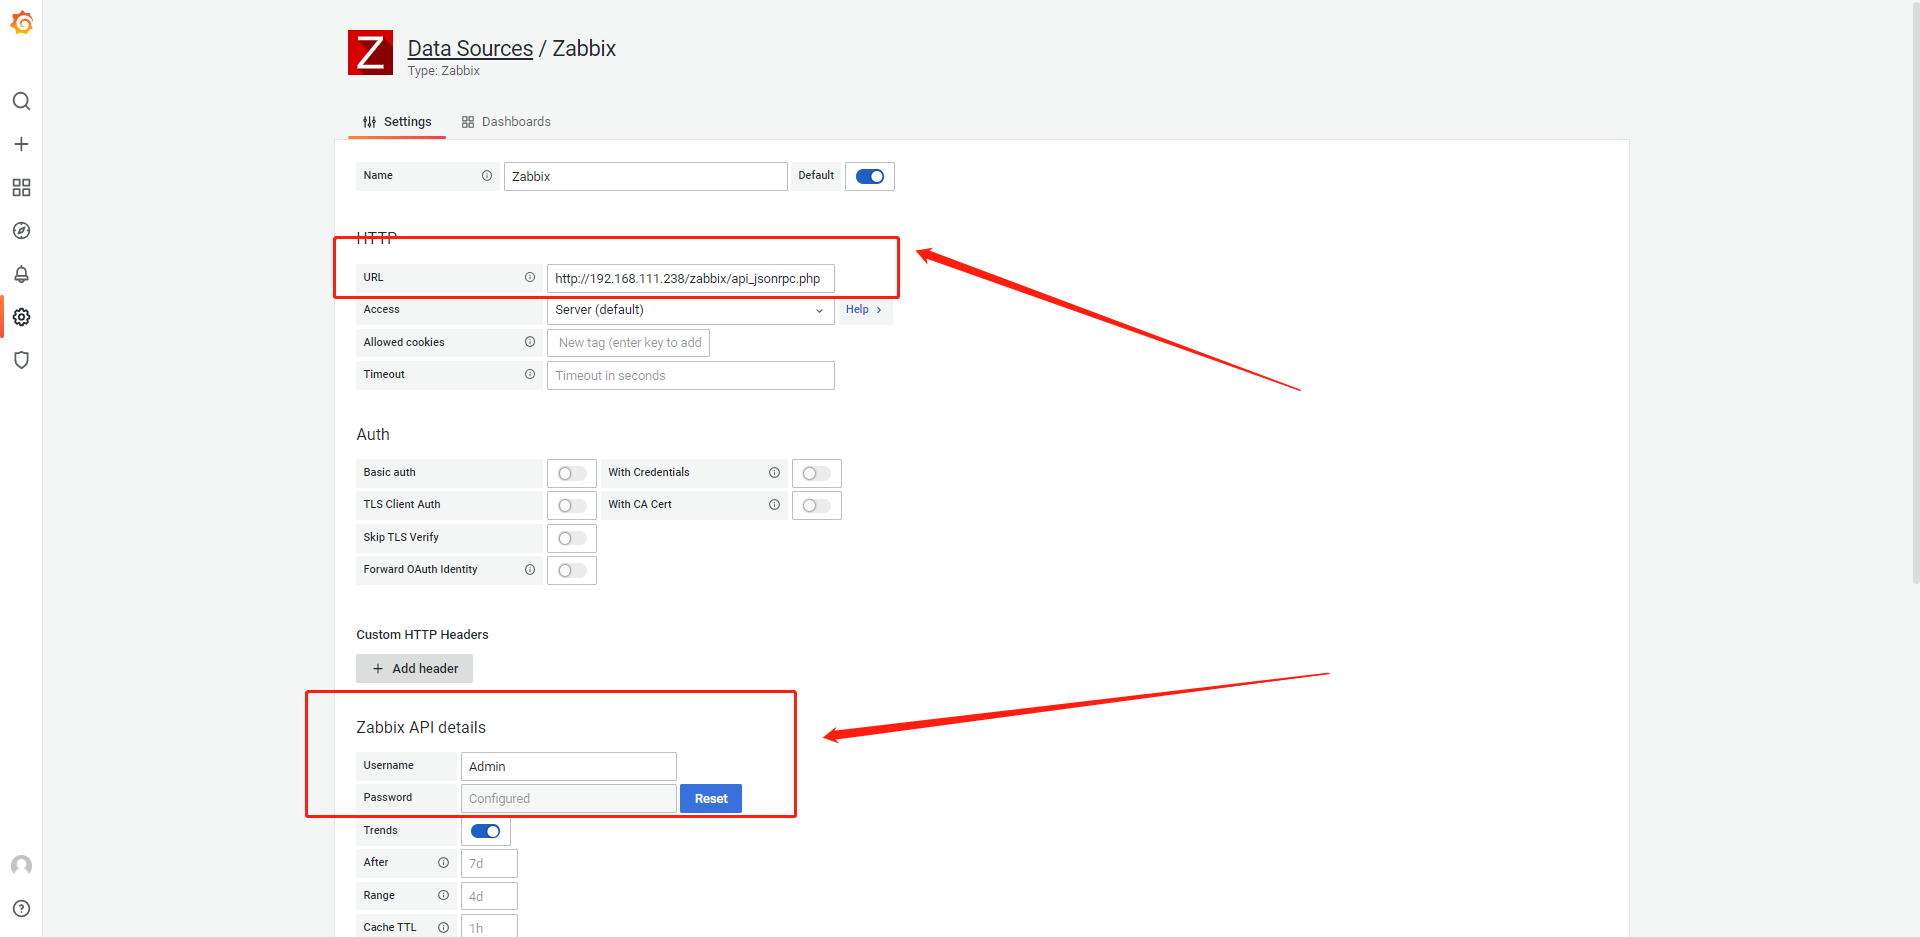The width and height of the screenshot is (1920, 937).
Task: Open the Configuration gear icon
Action: coord(21,317)
